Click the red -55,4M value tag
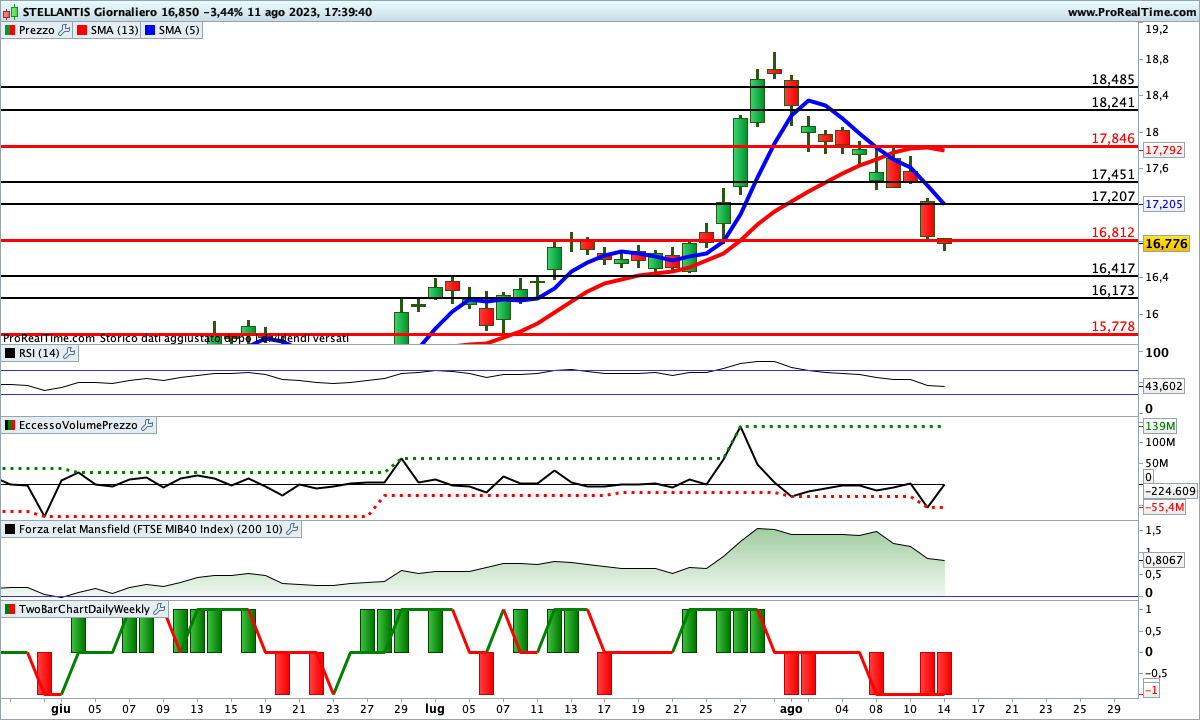 [x=1164, y=508]
